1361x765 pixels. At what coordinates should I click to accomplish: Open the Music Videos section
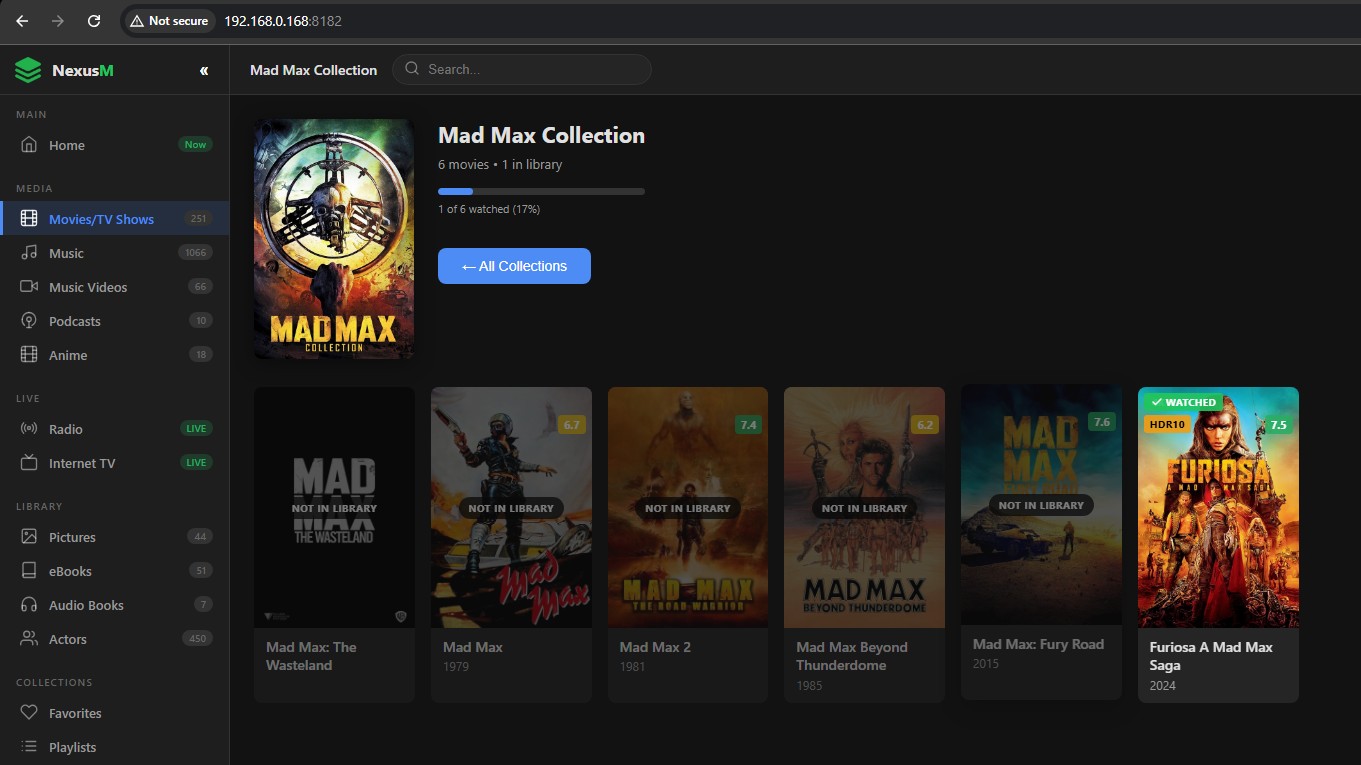tap(89, 287)
